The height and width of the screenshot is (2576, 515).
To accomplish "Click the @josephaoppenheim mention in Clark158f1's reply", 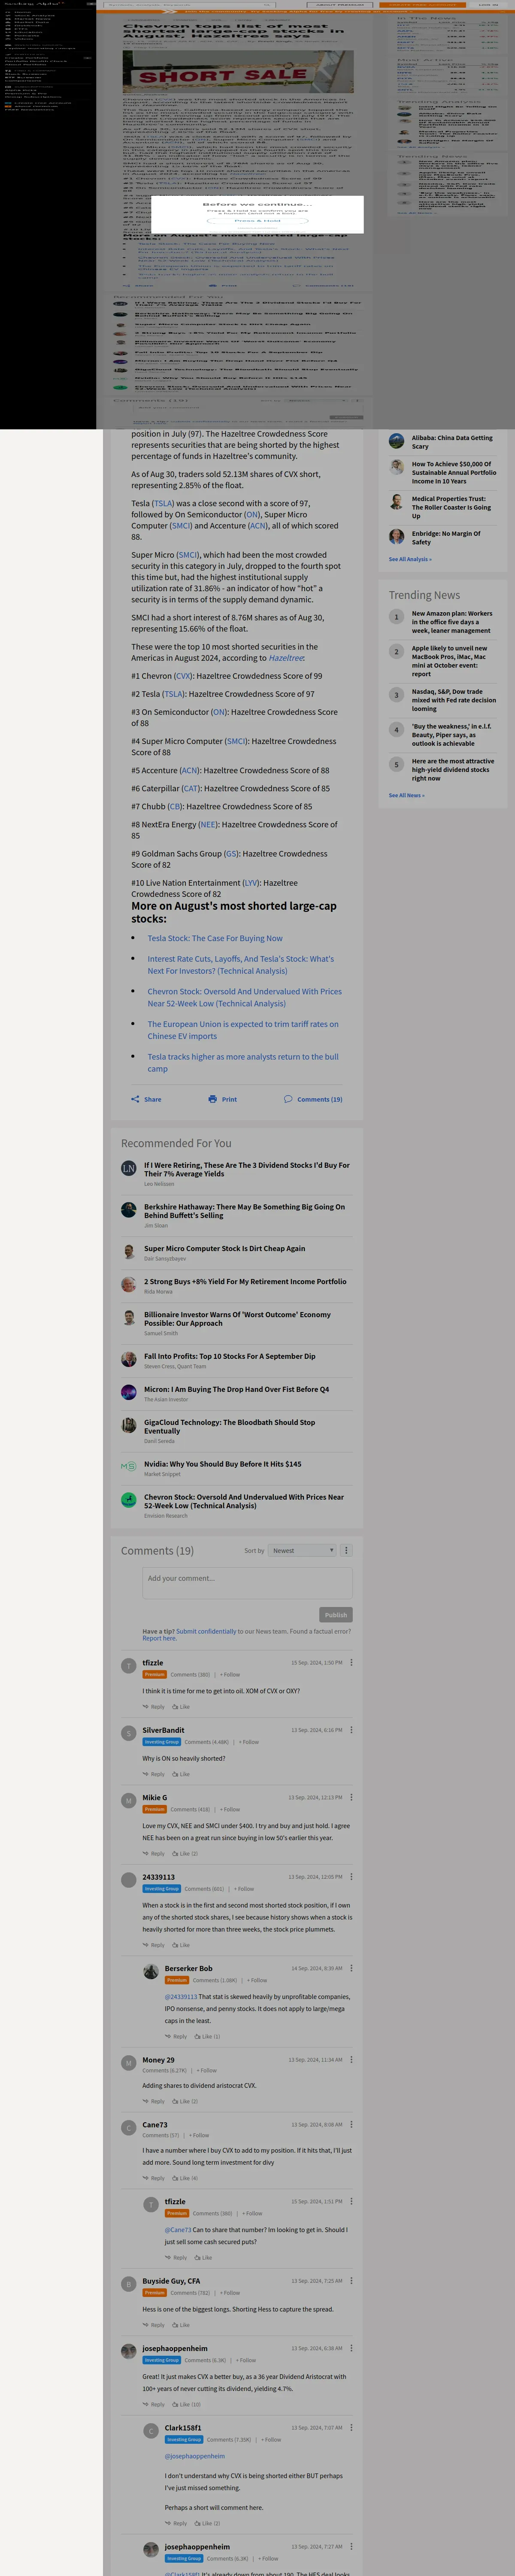I will point(195,2455).
